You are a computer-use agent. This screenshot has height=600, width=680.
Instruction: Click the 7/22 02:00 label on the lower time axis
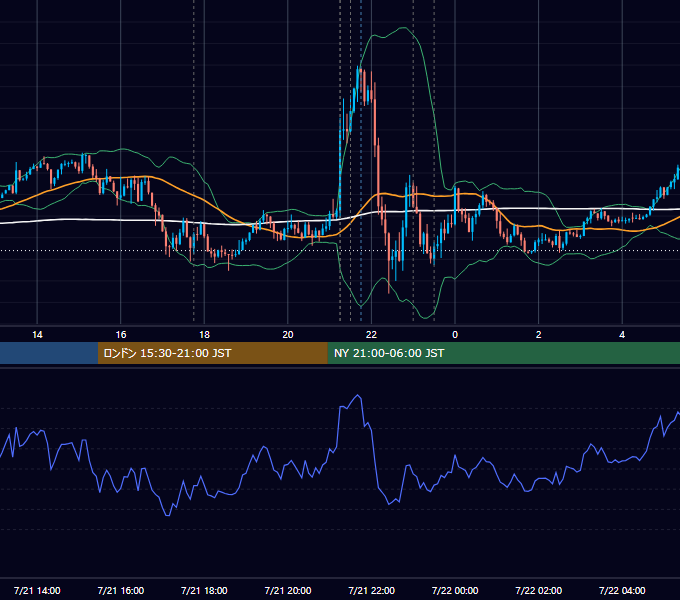539,590
